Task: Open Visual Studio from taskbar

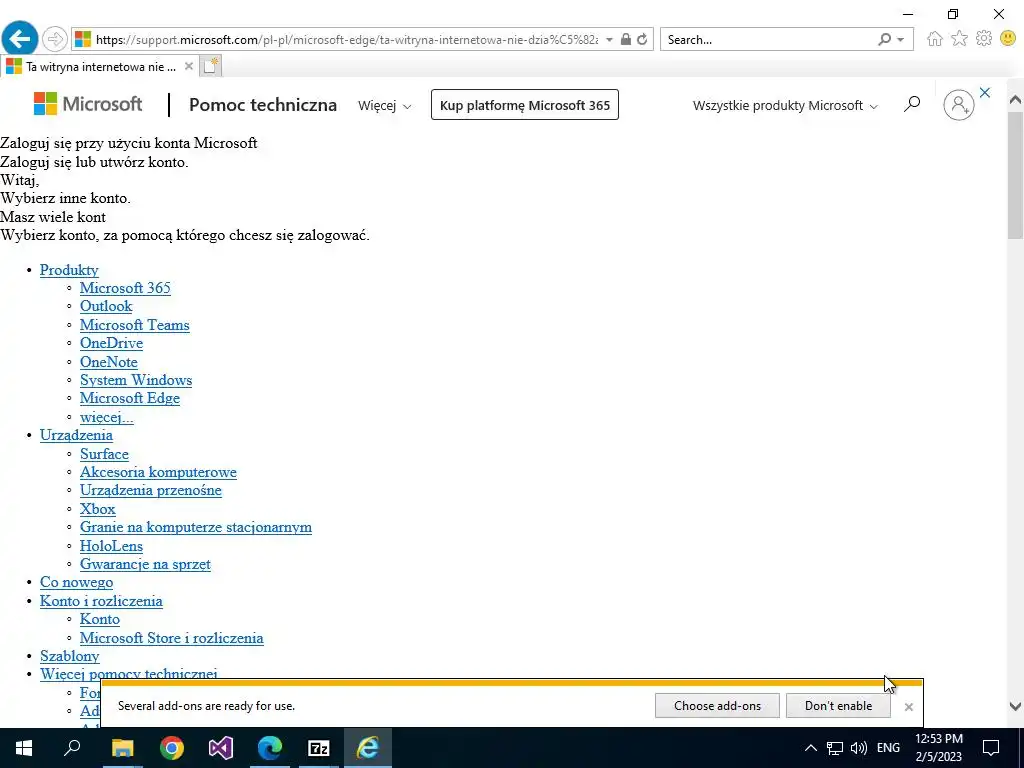Action: tap(221, 748)
